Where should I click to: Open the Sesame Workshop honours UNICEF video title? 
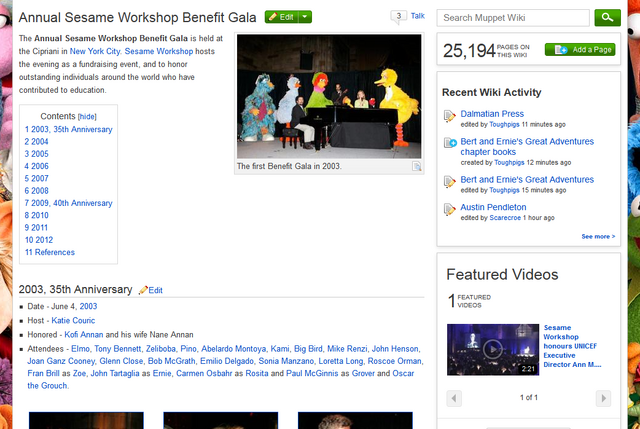[x=572, y=346]
